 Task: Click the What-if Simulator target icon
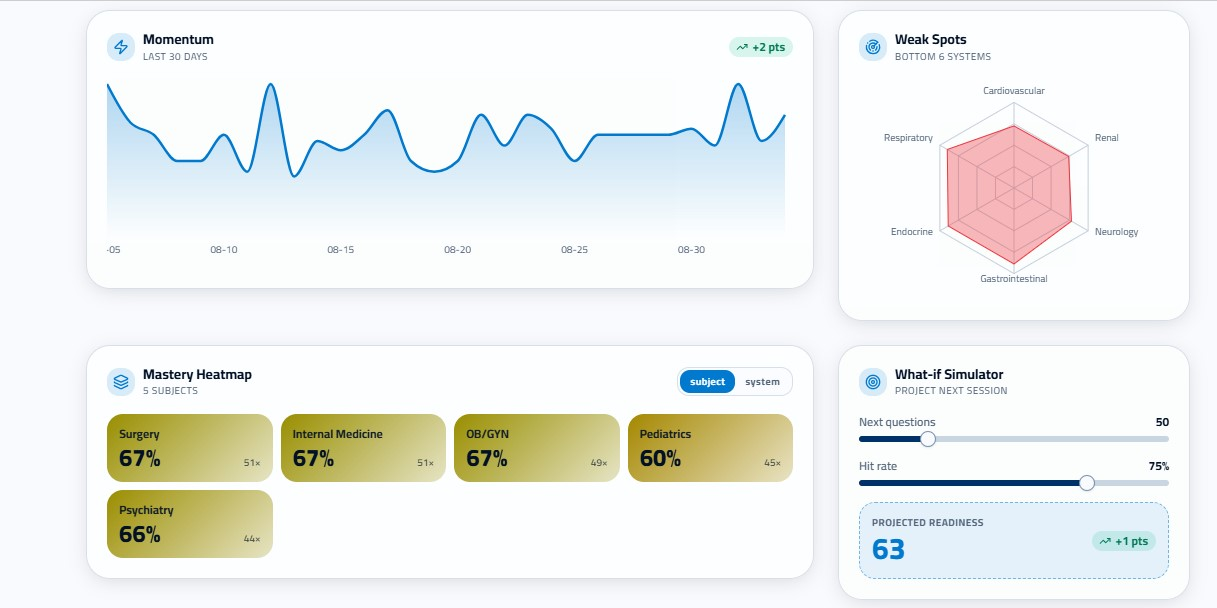coord(873,382)
